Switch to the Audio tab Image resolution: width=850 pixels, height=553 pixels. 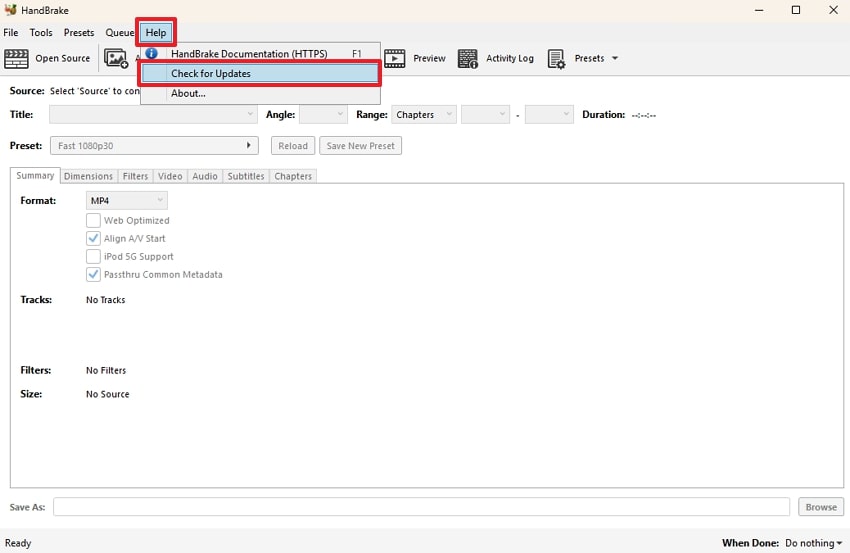[205, 176]
